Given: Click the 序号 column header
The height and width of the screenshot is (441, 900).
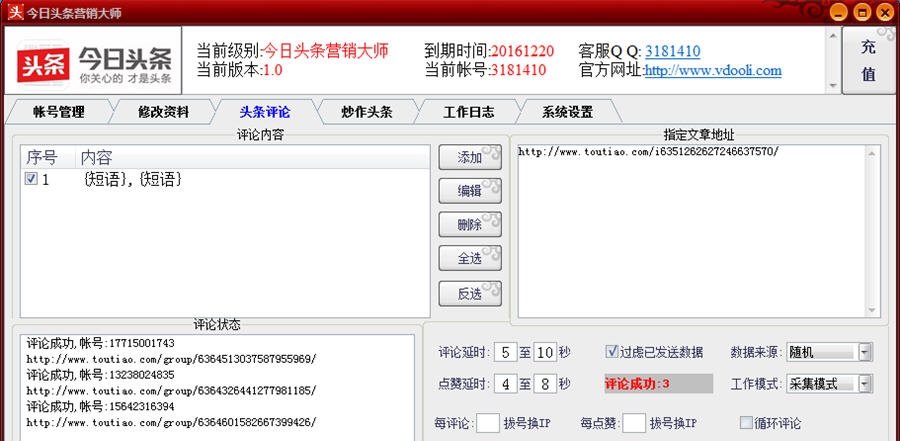Looking at the screenshot, I should click(x=48, y=157).
